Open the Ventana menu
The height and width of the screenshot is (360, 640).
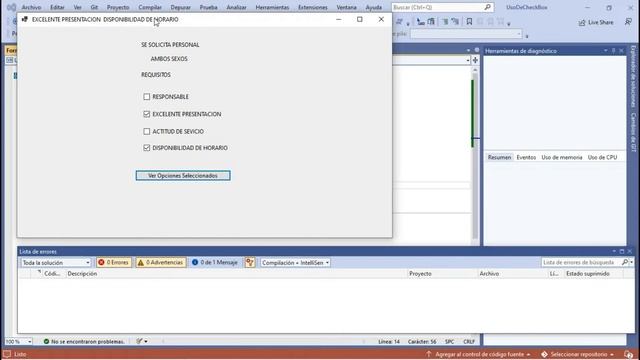[x=346, y=7]
